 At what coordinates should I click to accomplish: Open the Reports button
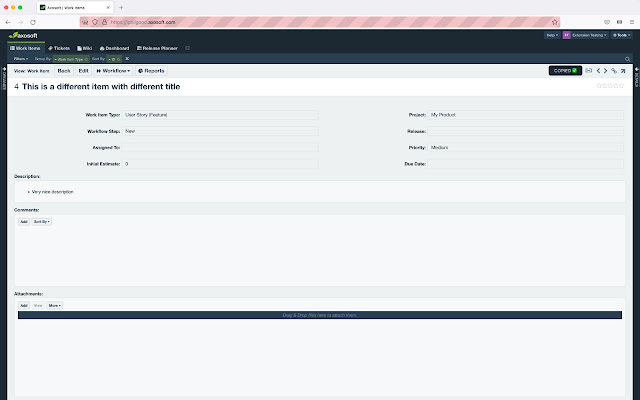pyautogui.click(x=151, y=71)
